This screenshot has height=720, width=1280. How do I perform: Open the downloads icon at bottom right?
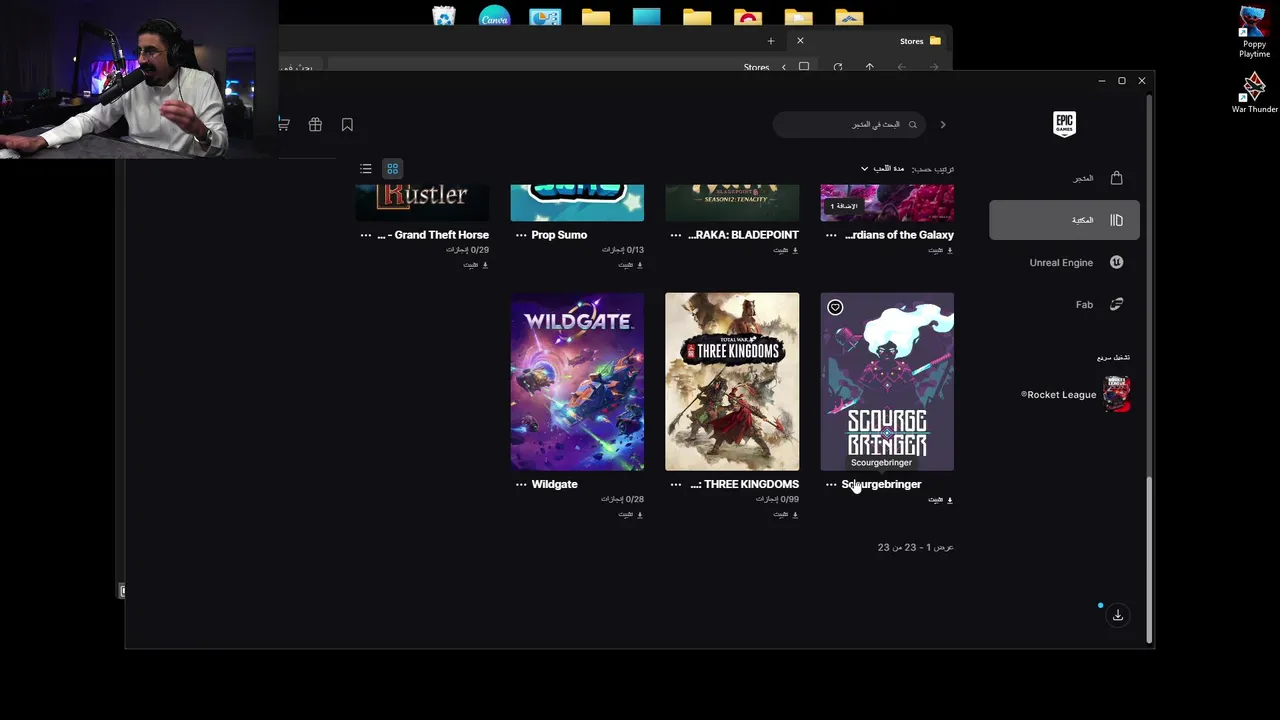point(1118,615)
